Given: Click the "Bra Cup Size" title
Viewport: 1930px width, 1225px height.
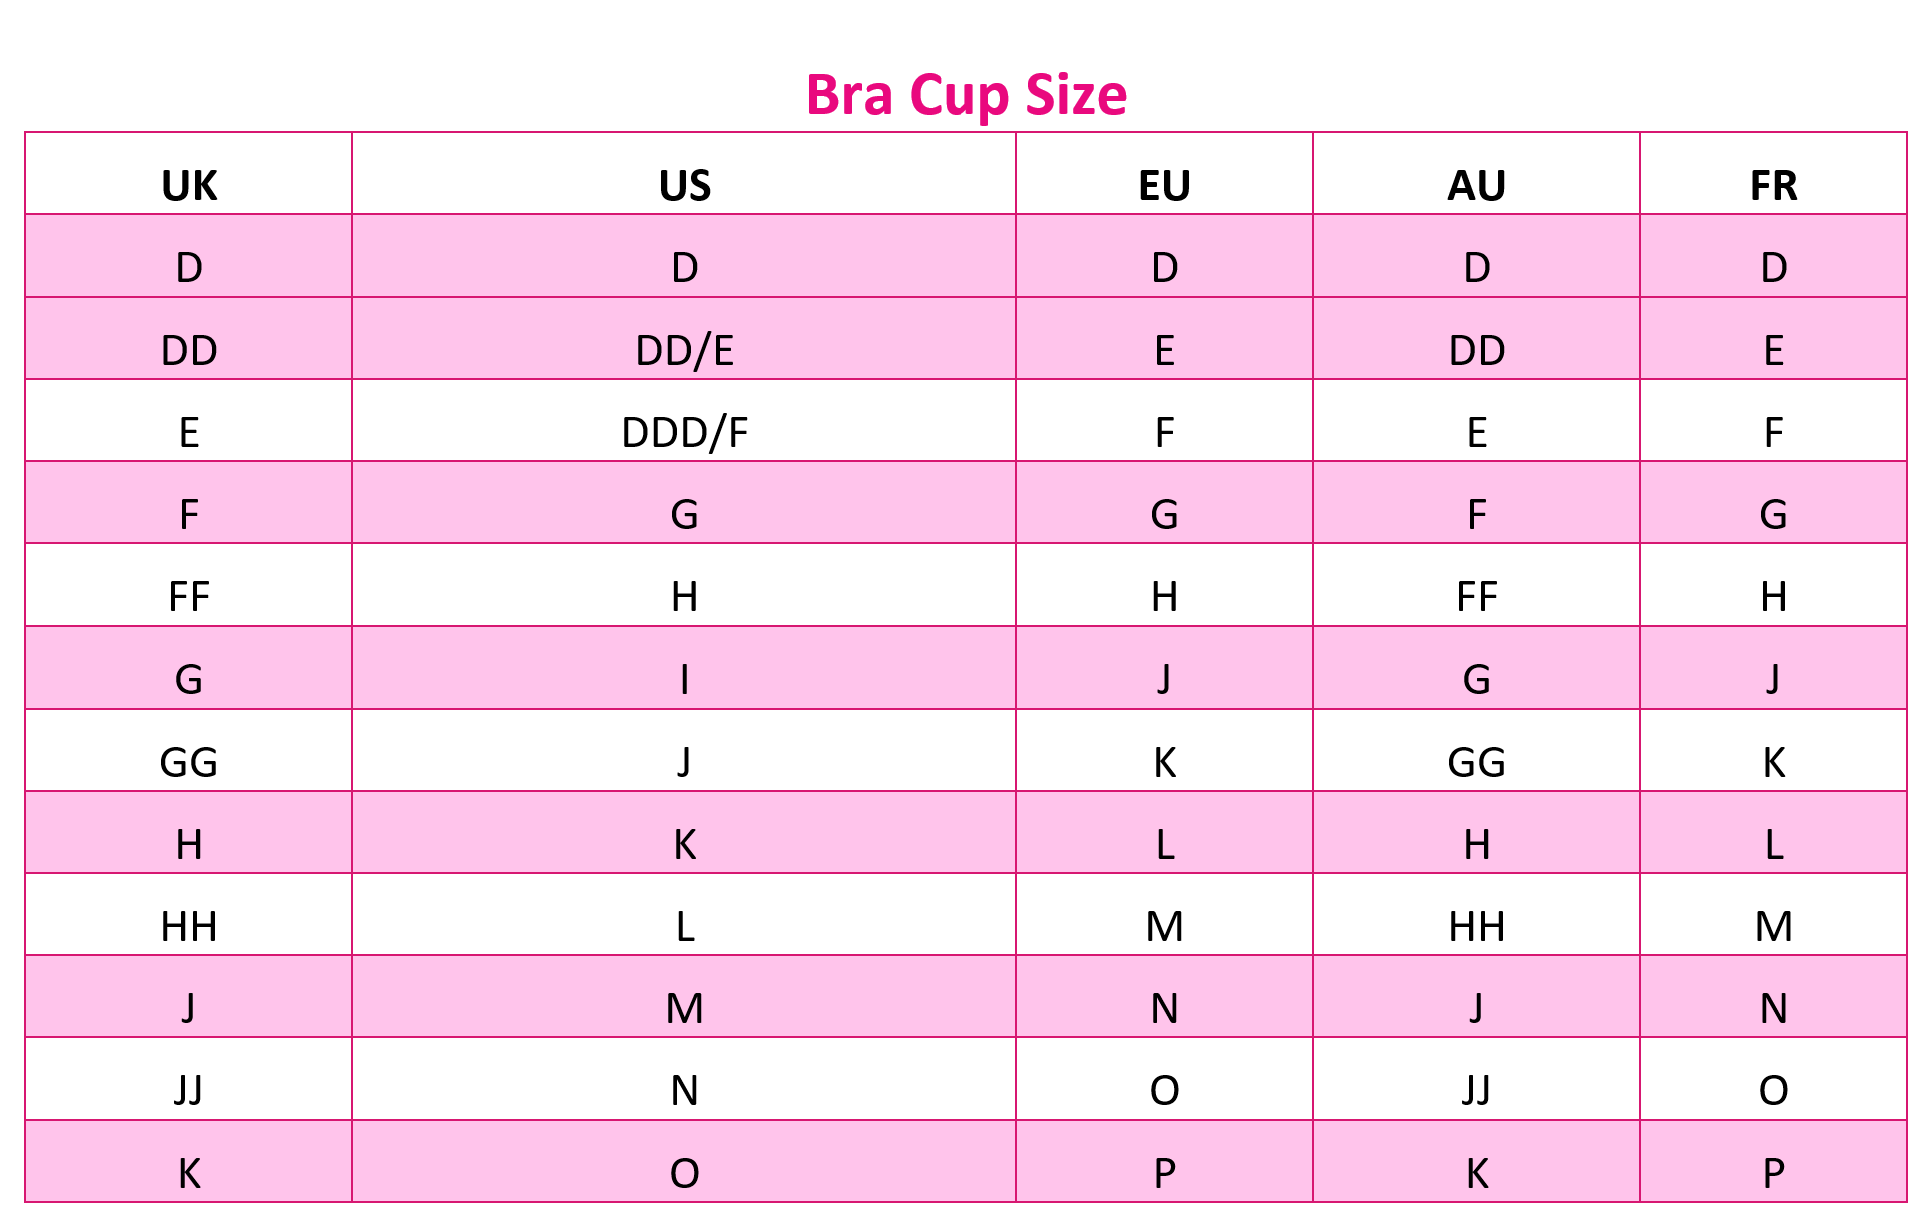Looking at the screenshot, I should click(x=966, y=96).
